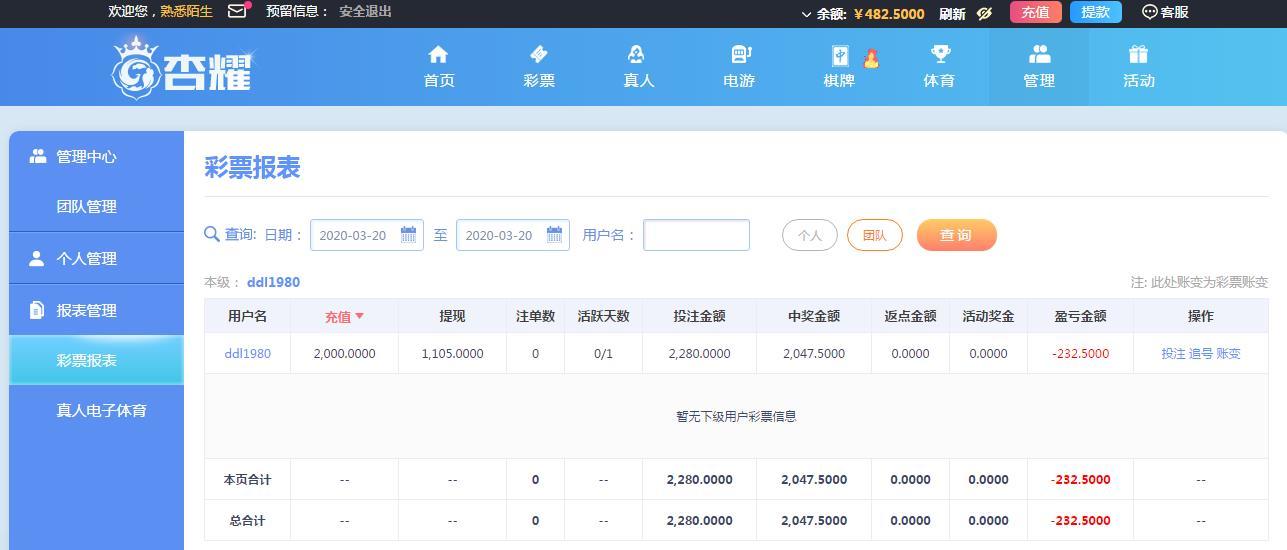Expand the balance dropdown chevron

point(807,14)
